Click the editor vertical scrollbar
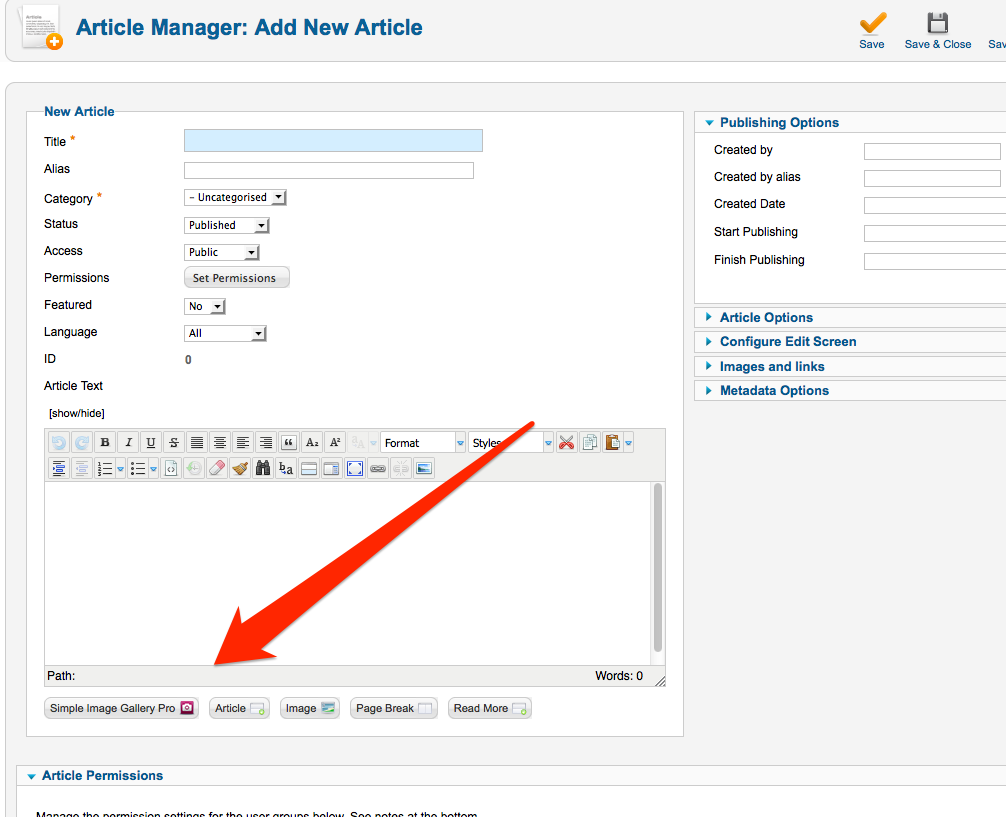The image size is (1006, 817). click(658, 568)
